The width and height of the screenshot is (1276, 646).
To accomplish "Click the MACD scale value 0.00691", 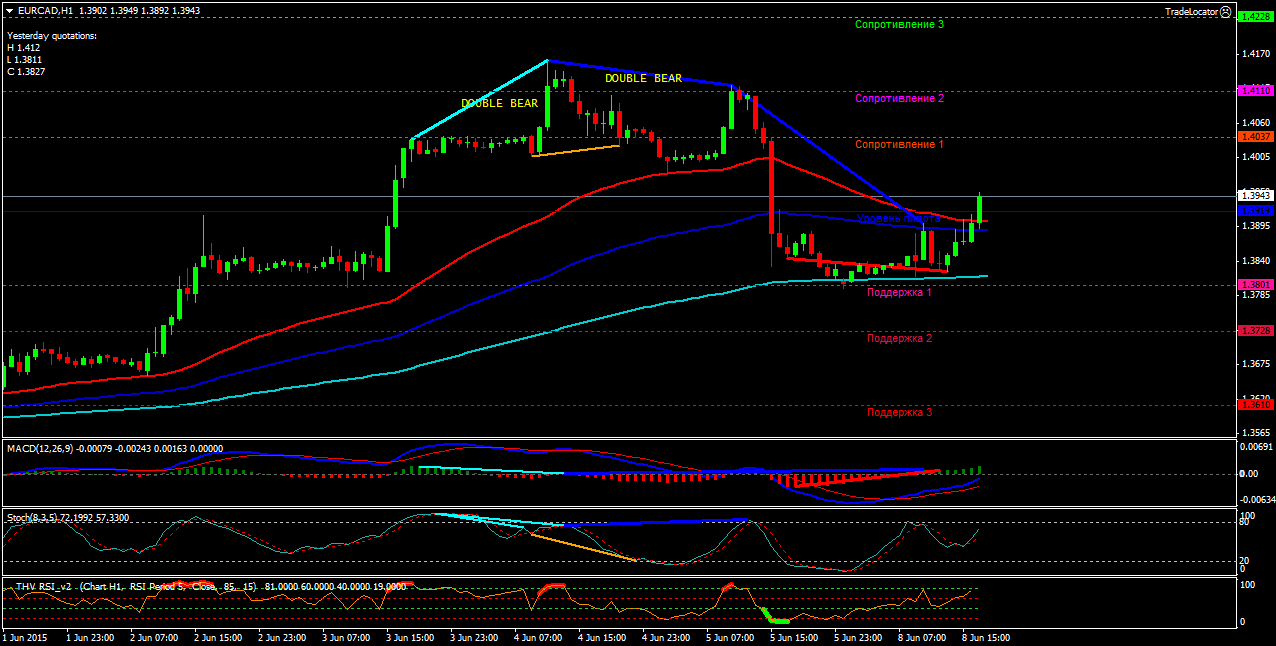I will coord(1255,446).
